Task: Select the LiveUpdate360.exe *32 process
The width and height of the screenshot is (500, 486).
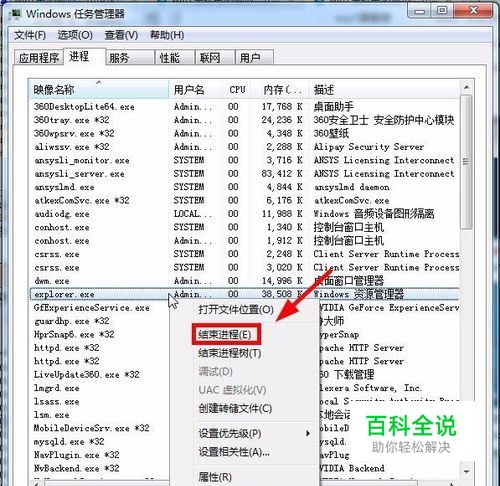Action: point(87,374)
